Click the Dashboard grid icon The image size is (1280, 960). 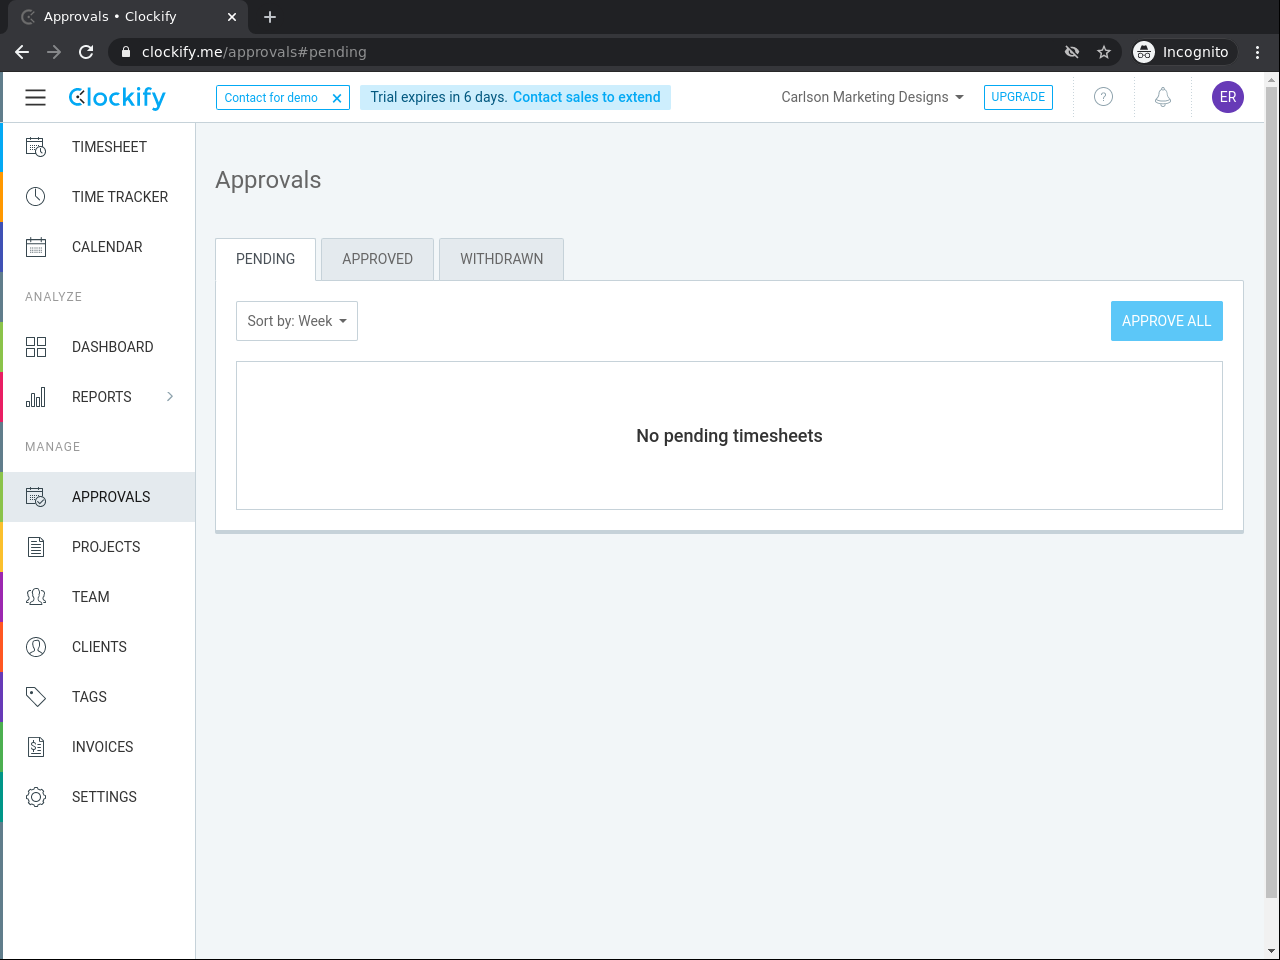36,347
